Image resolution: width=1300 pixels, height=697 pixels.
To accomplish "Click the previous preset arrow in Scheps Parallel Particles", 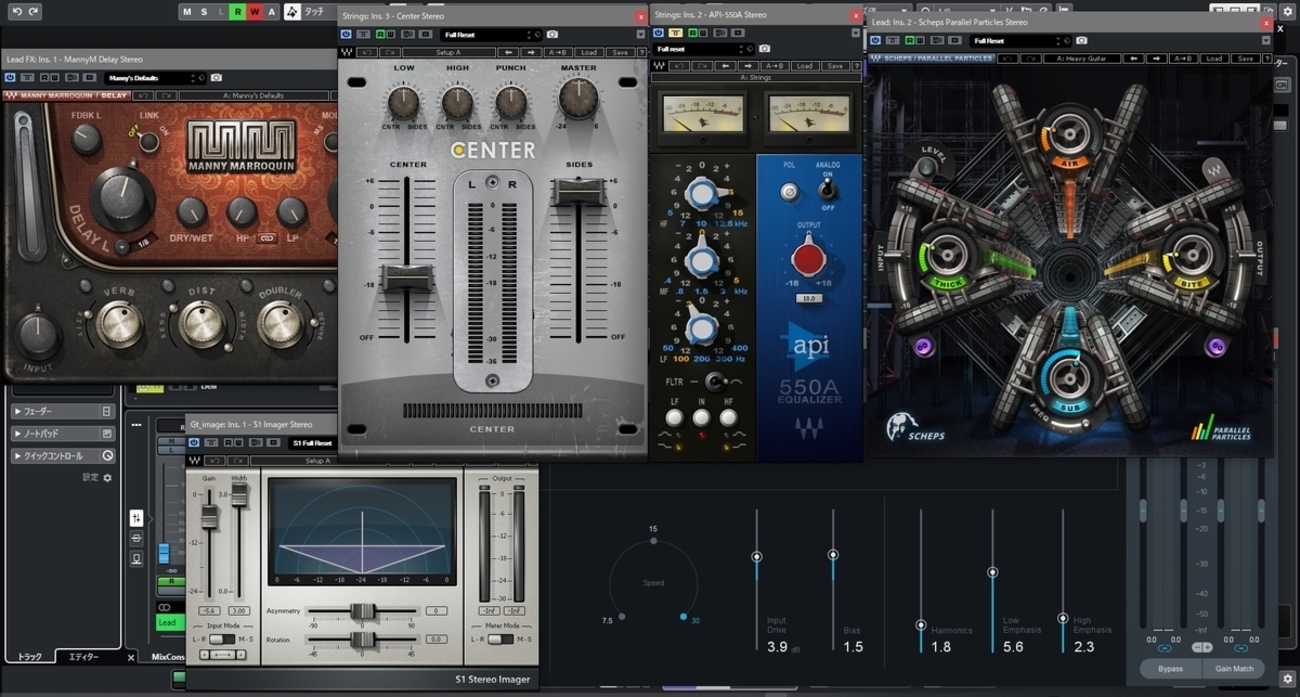I will click(x=1133, y=59).
